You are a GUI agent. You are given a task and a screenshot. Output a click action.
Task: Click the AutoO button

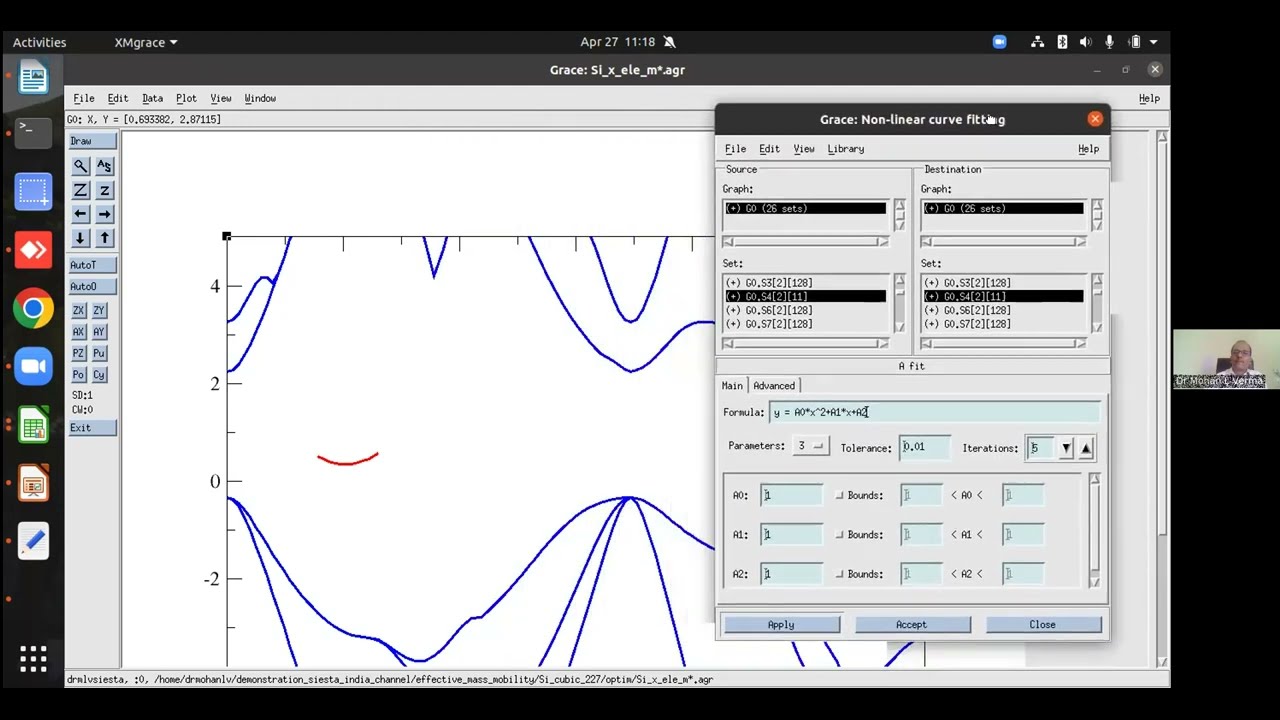[93, 287]
